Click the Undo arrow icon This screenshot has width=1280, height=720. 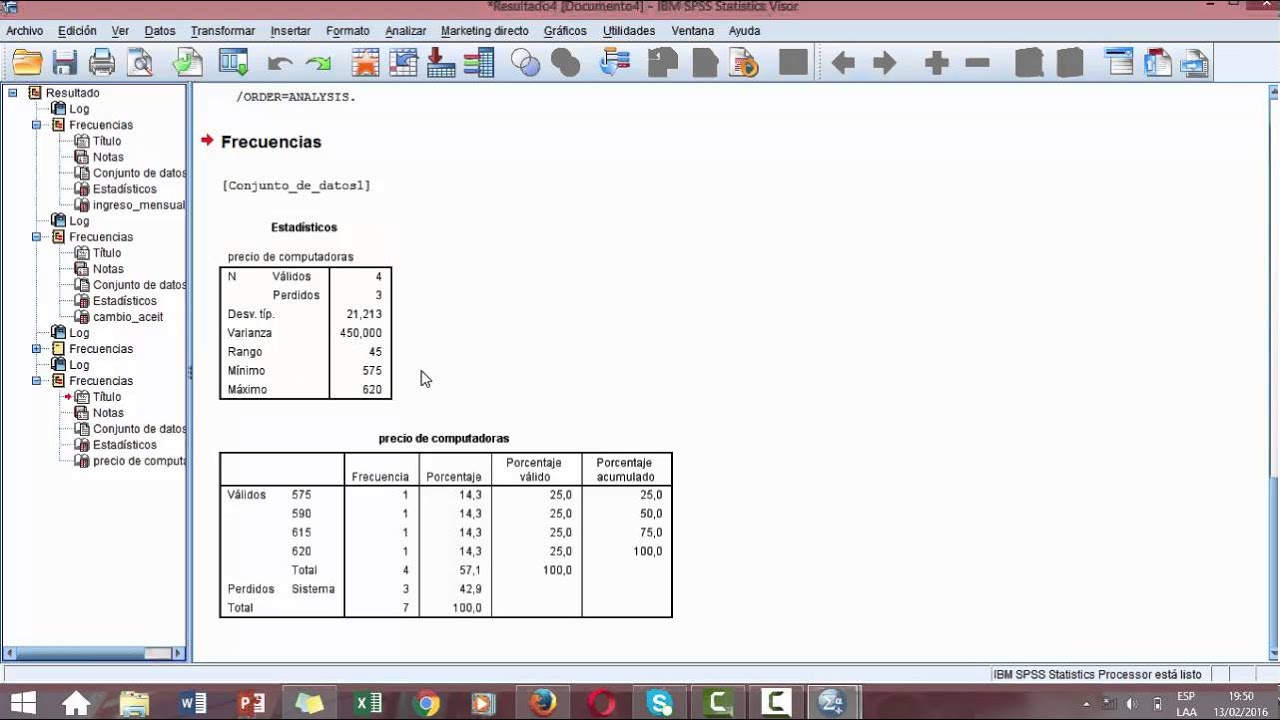280,64
